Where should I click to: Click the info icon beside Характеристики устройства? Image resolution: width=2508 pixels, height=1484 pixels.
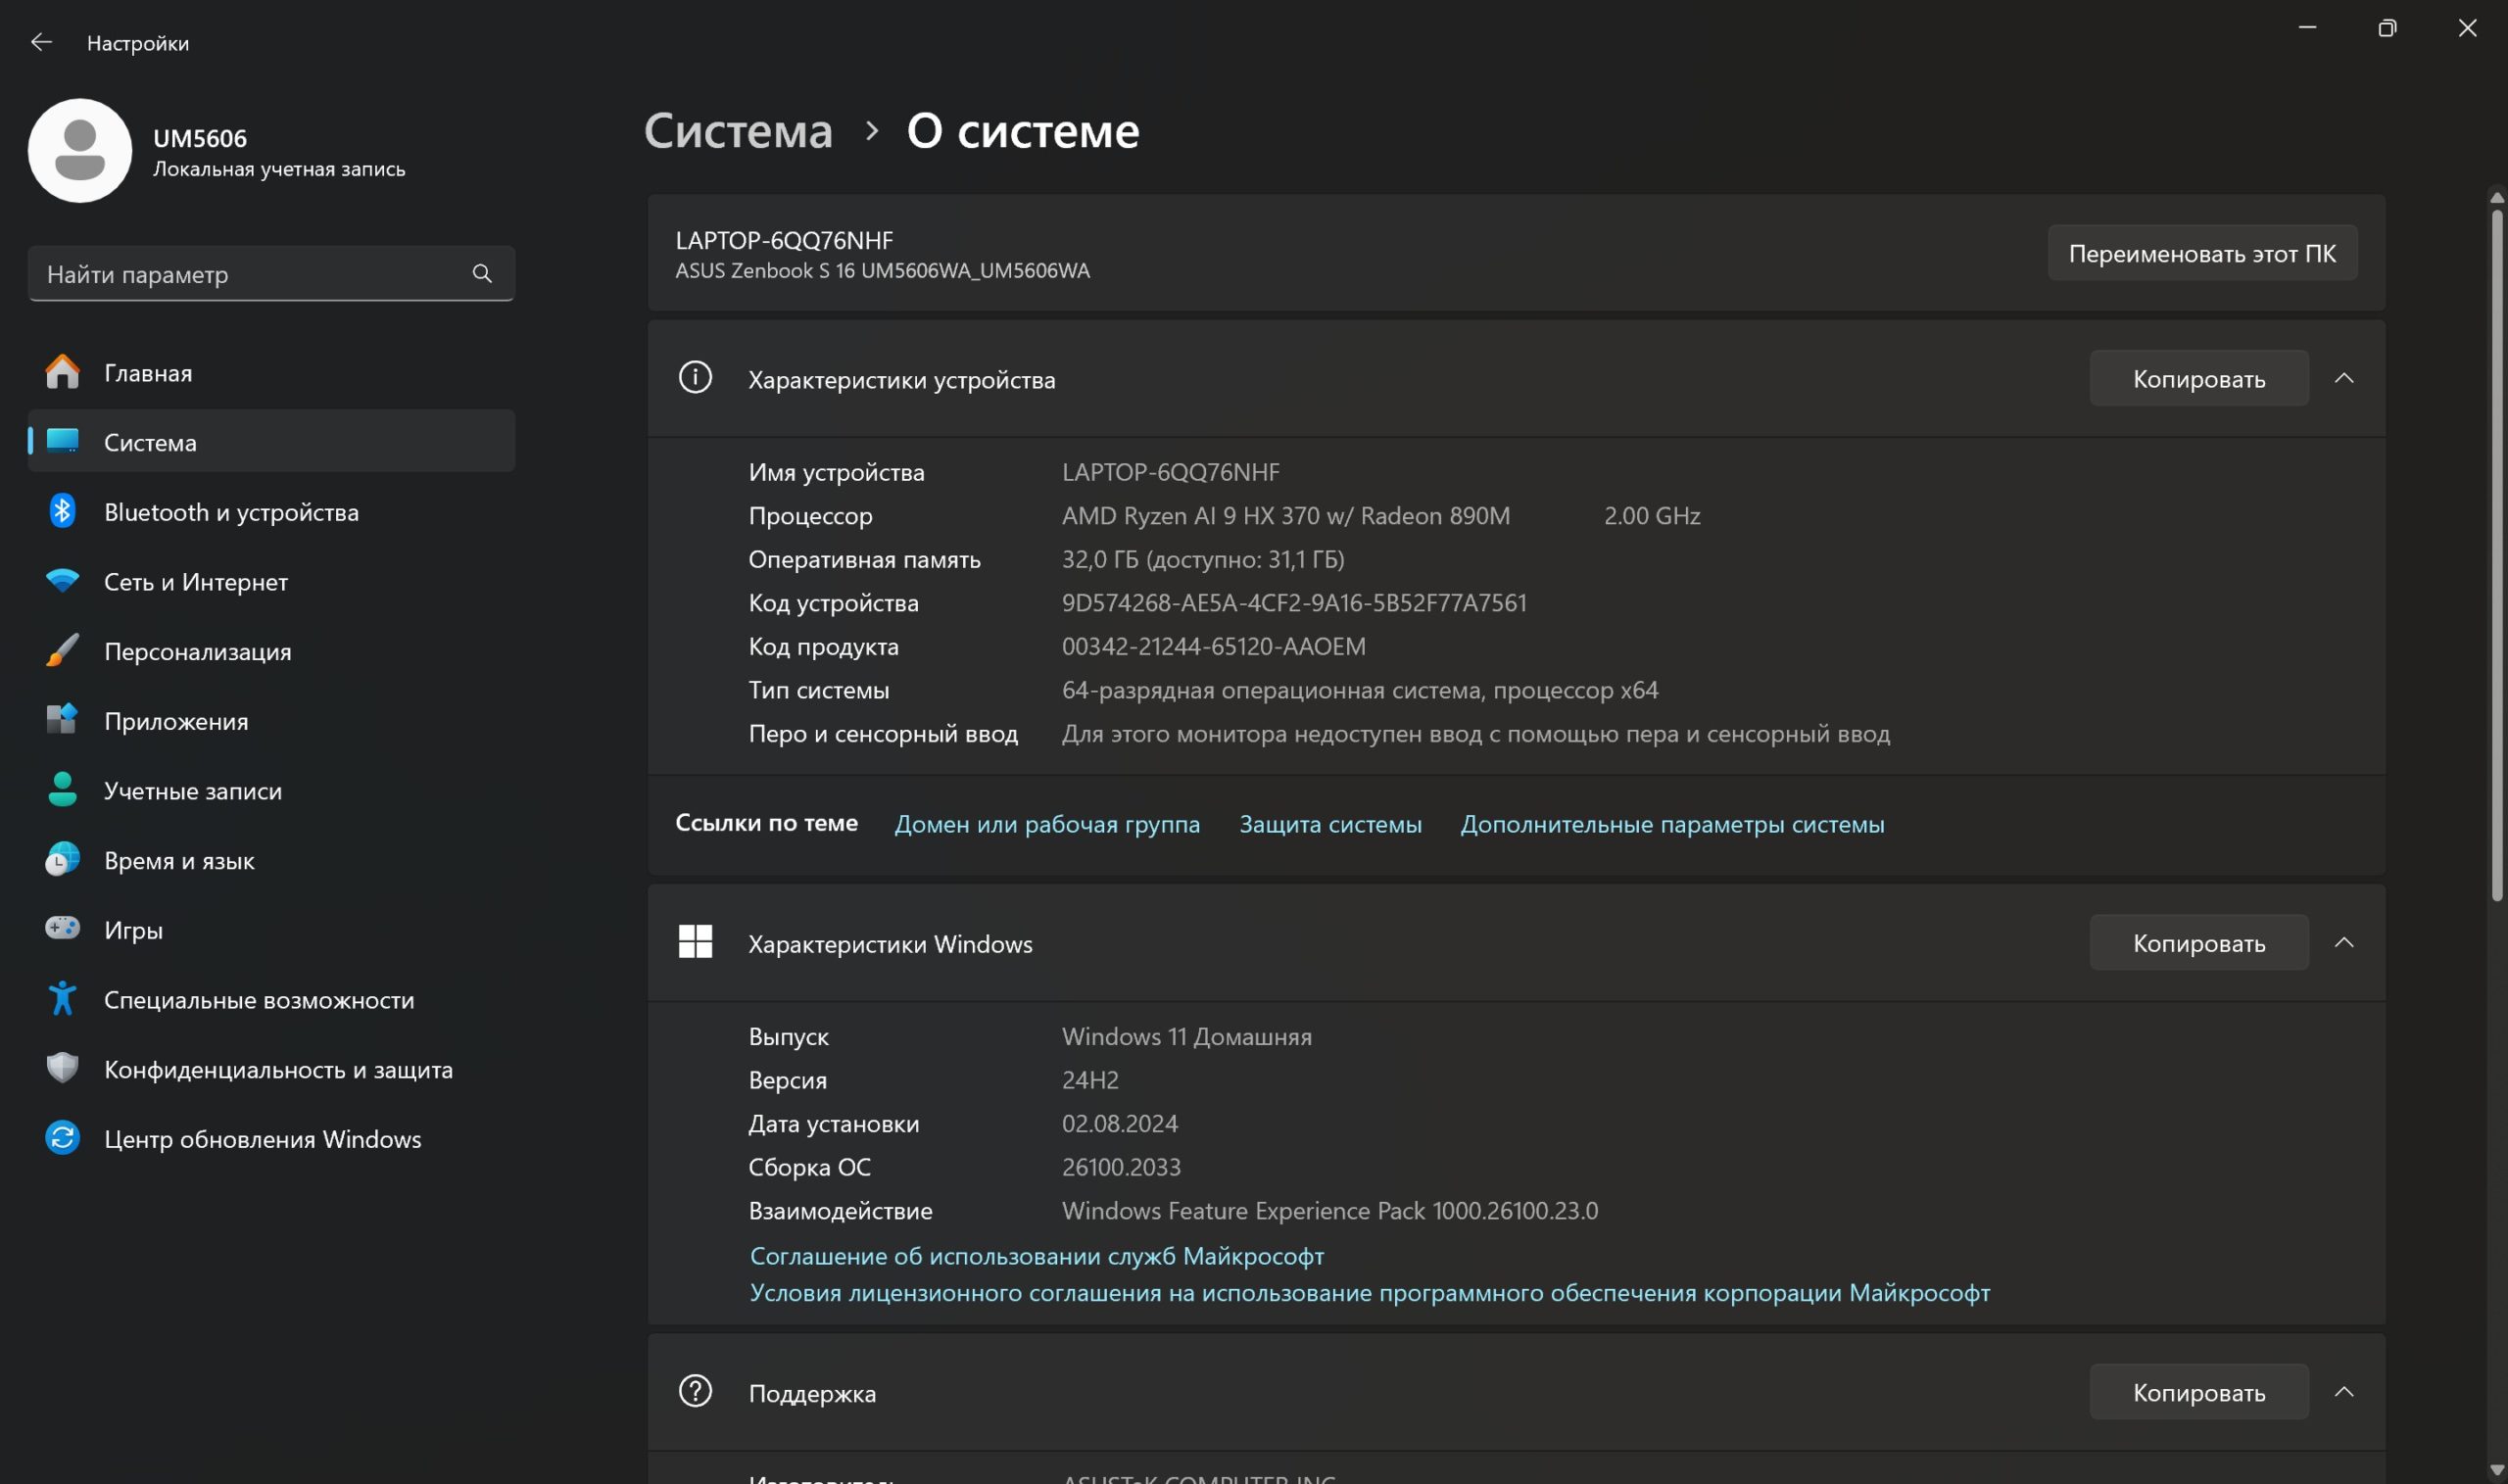pos(695,378)
